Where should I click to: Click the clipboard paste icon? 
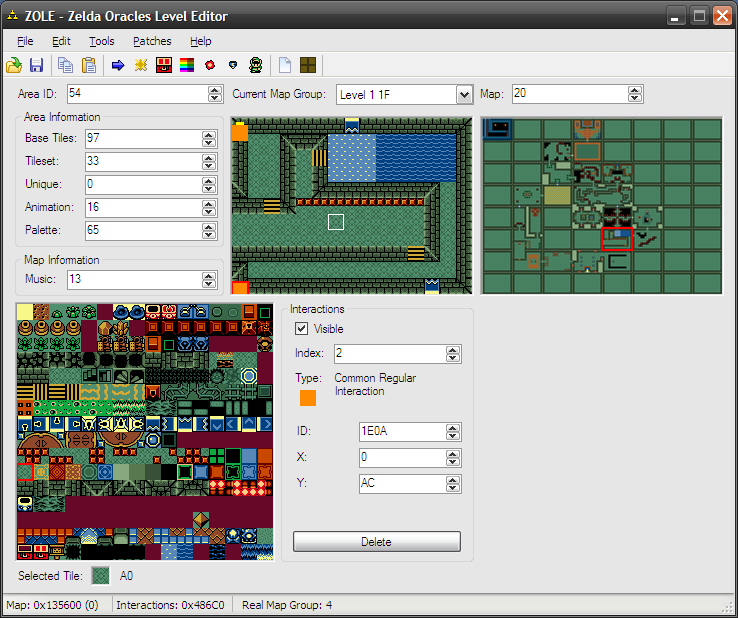89,66
